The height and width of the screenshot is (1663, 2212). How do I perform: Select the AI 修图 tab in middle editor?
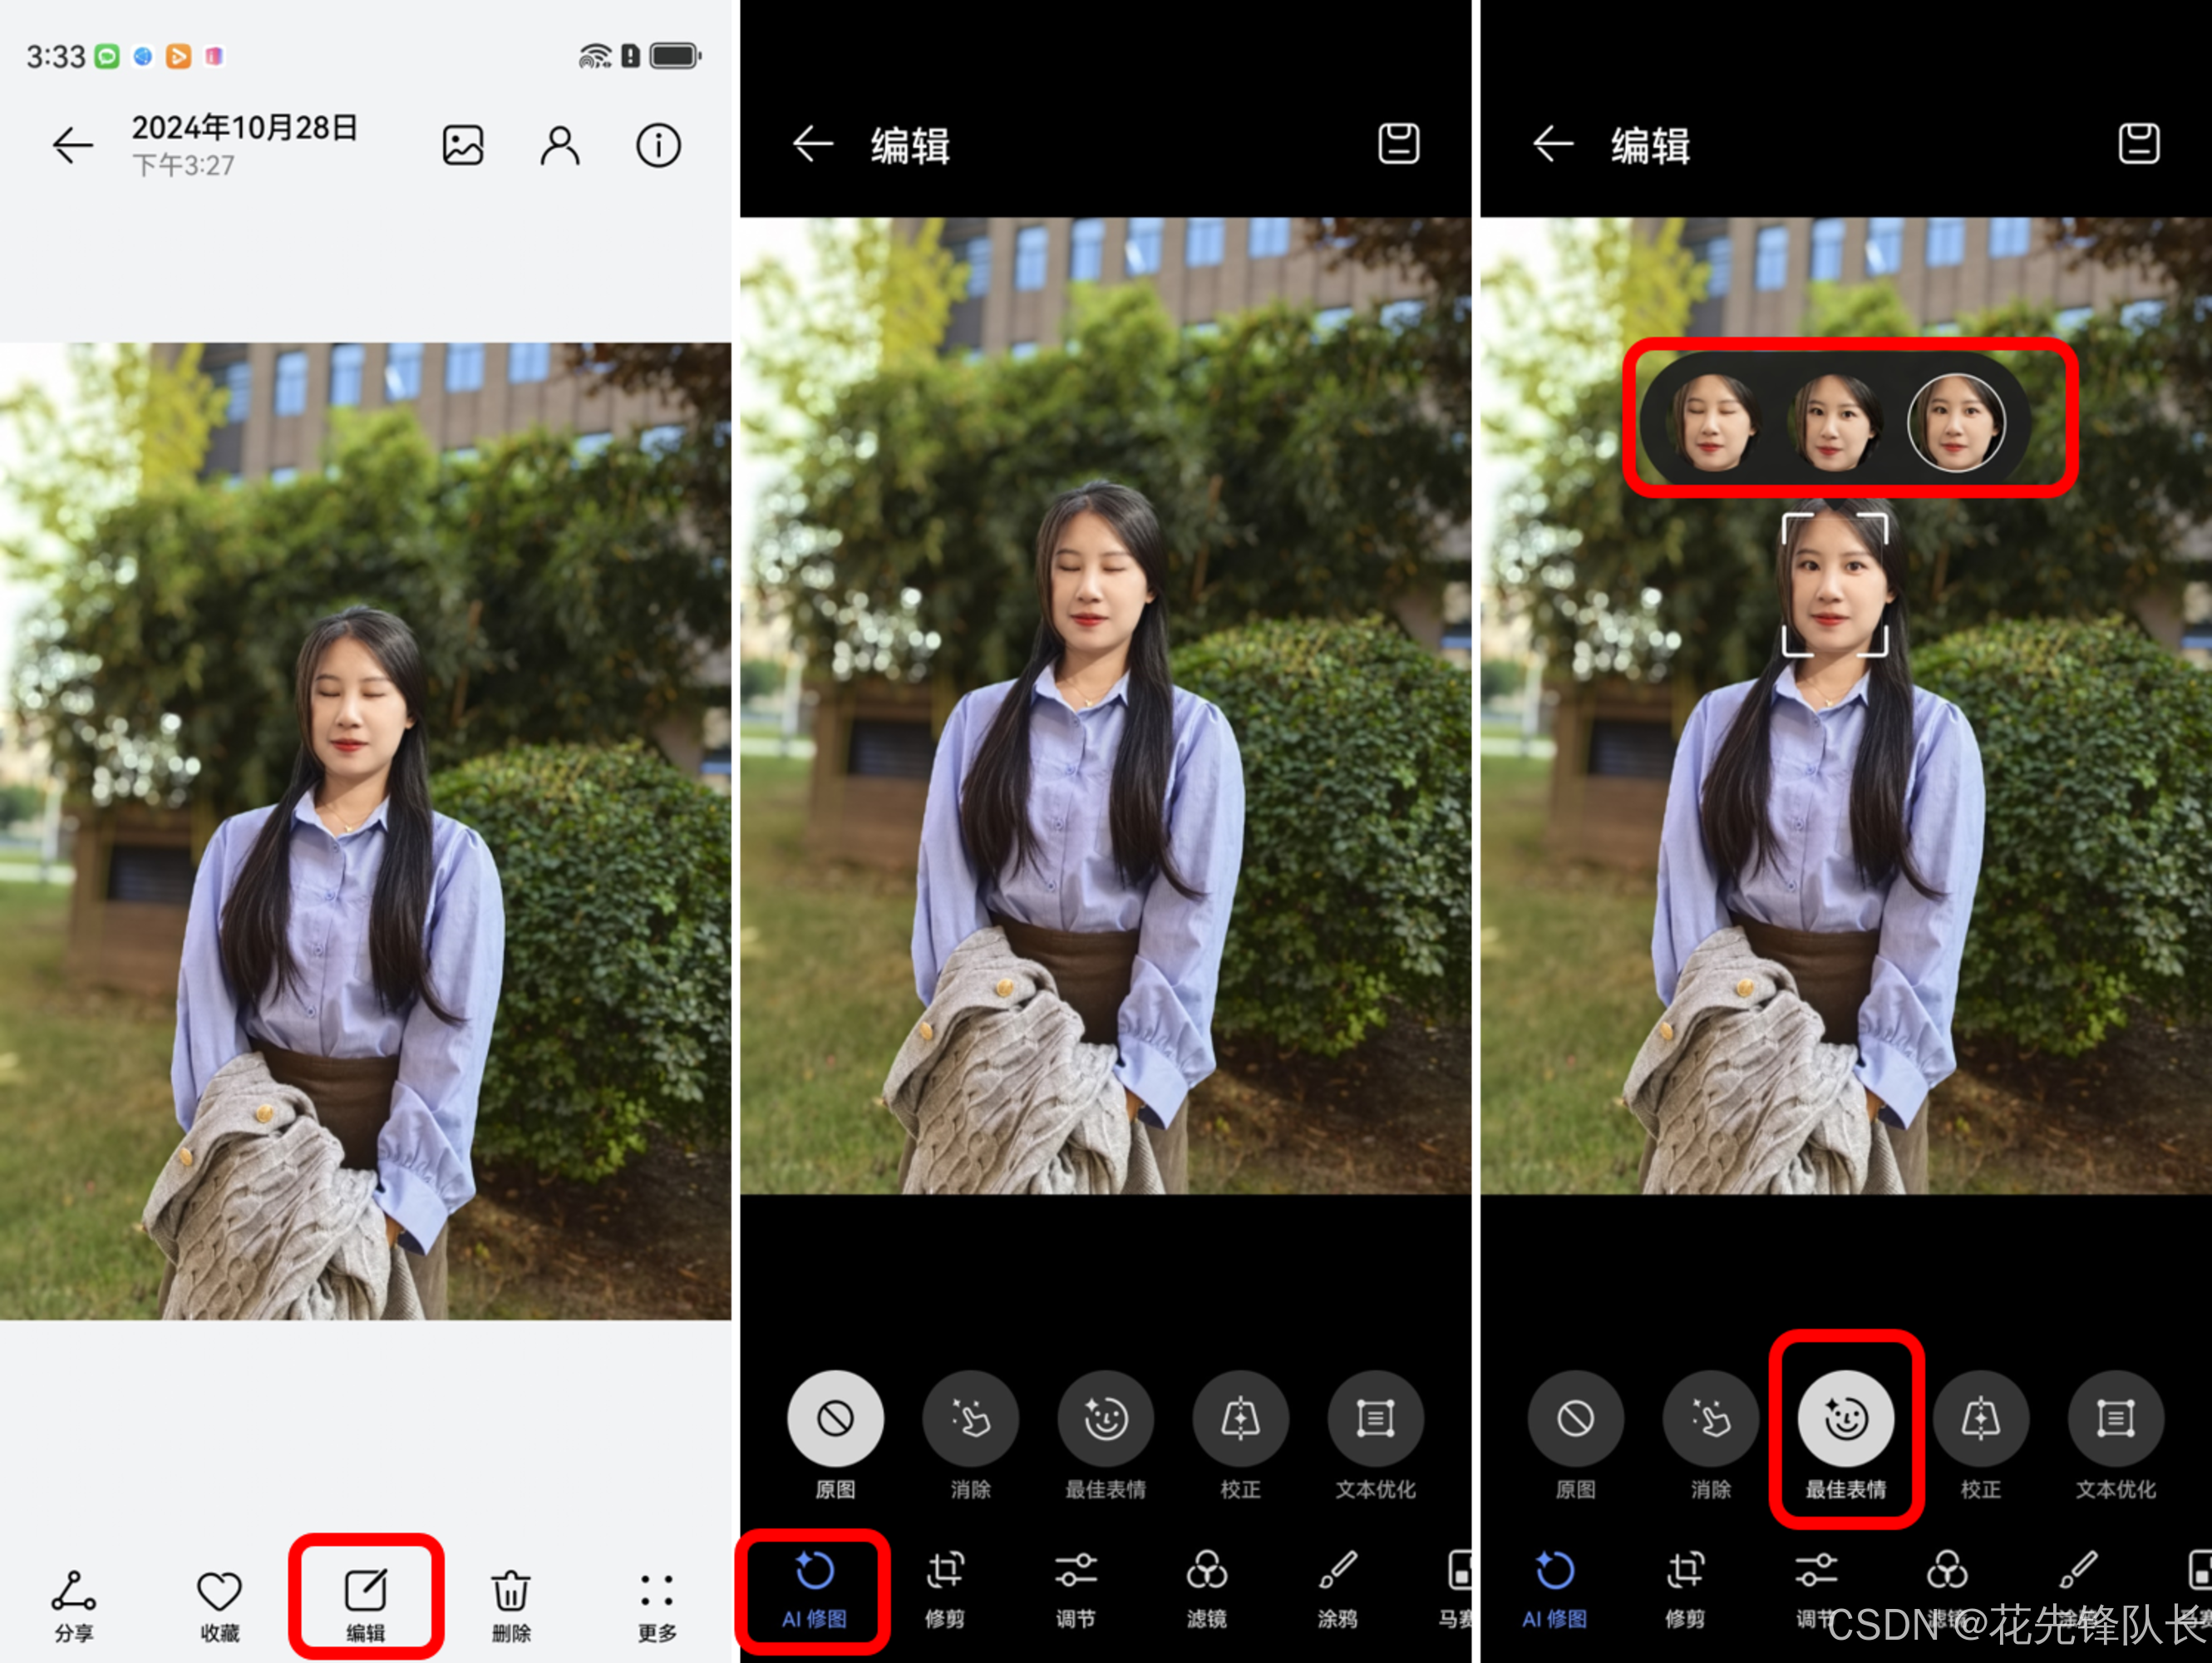814,1588
